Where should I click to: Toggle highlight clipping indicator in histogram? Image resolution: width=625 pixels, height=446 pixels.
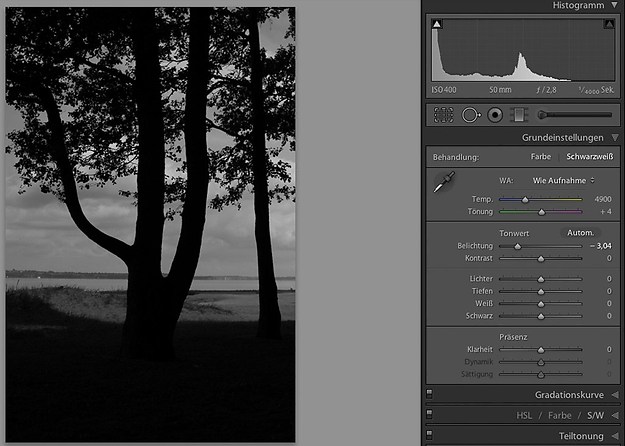click(x=607, y=24)
